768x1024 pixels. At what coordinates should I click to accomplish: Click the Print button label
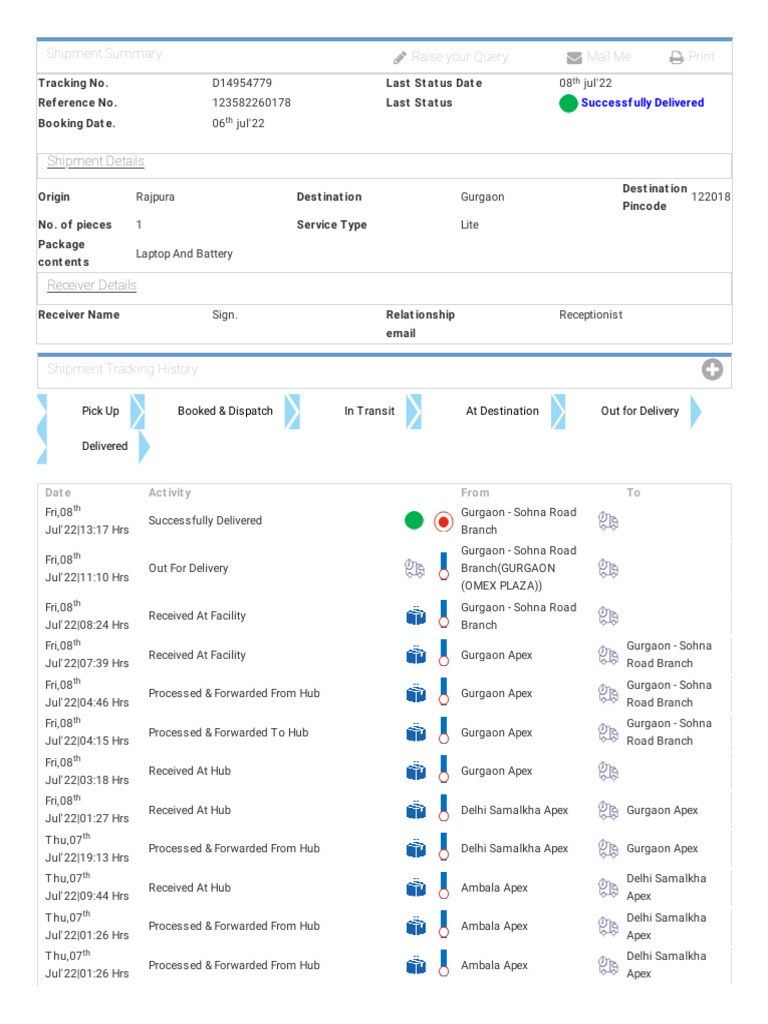(x=702, y=58)
